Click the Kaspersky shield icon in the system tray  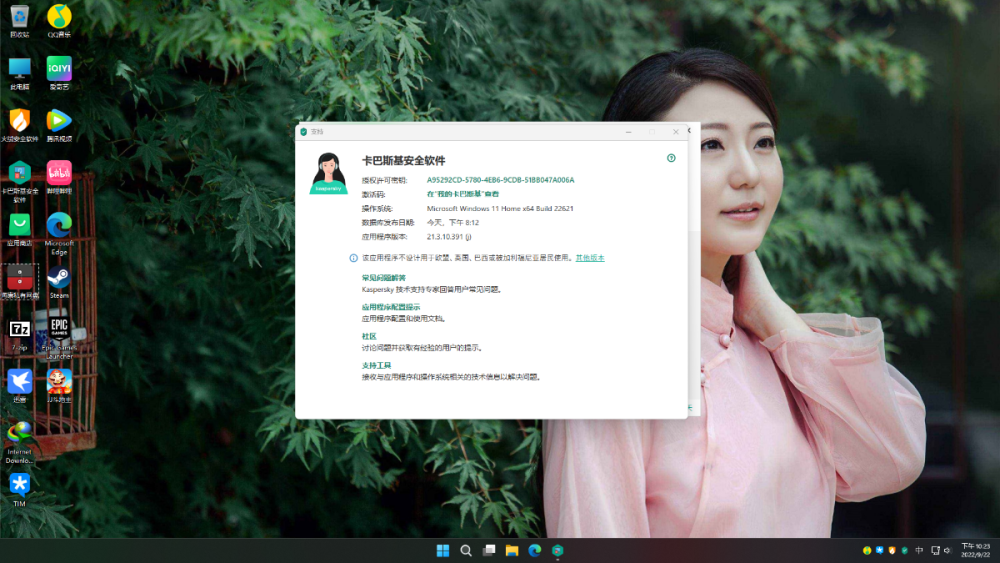[904, 550]
